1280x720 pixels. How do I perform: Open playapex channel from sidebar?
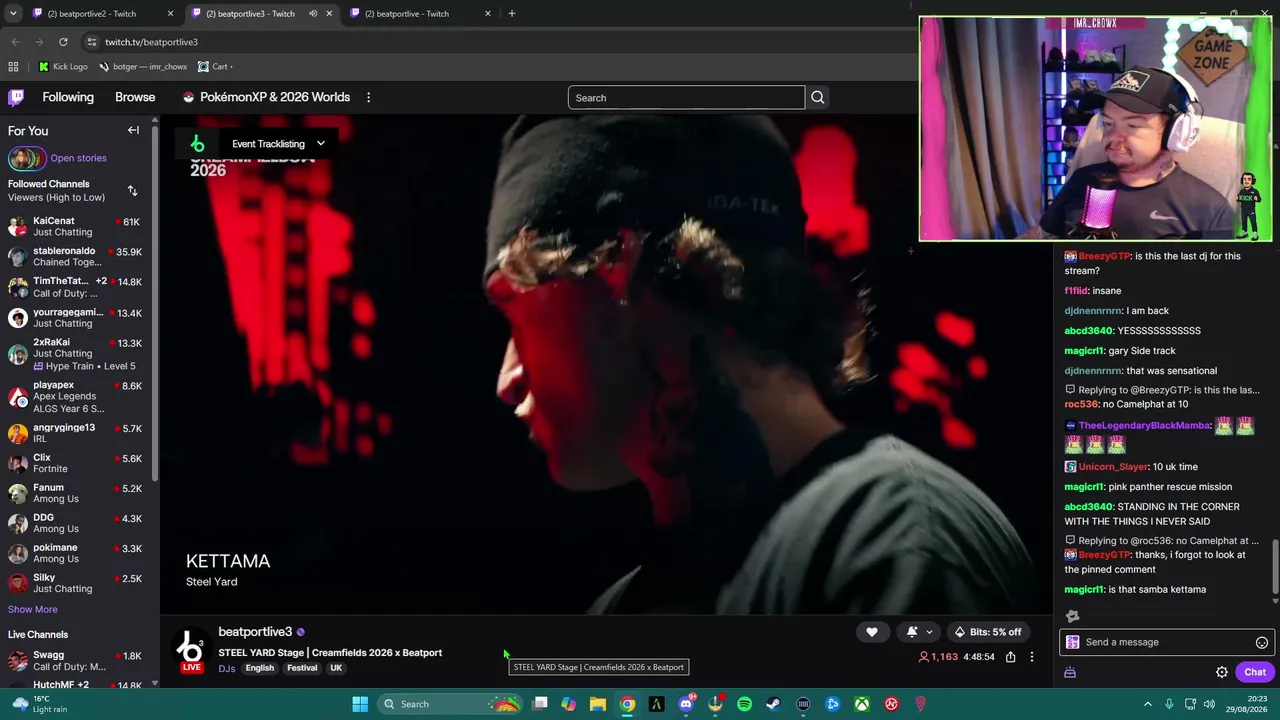click(76, 397)
